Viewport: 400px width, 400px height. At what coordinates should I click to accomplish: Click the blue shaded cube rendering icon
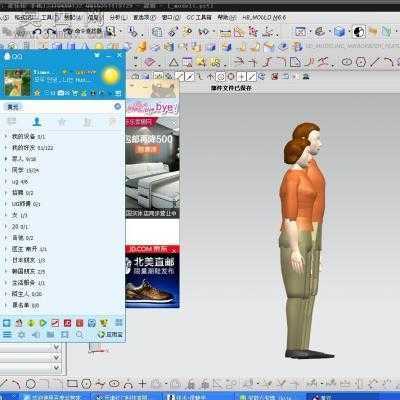click(x=339, y=32)
